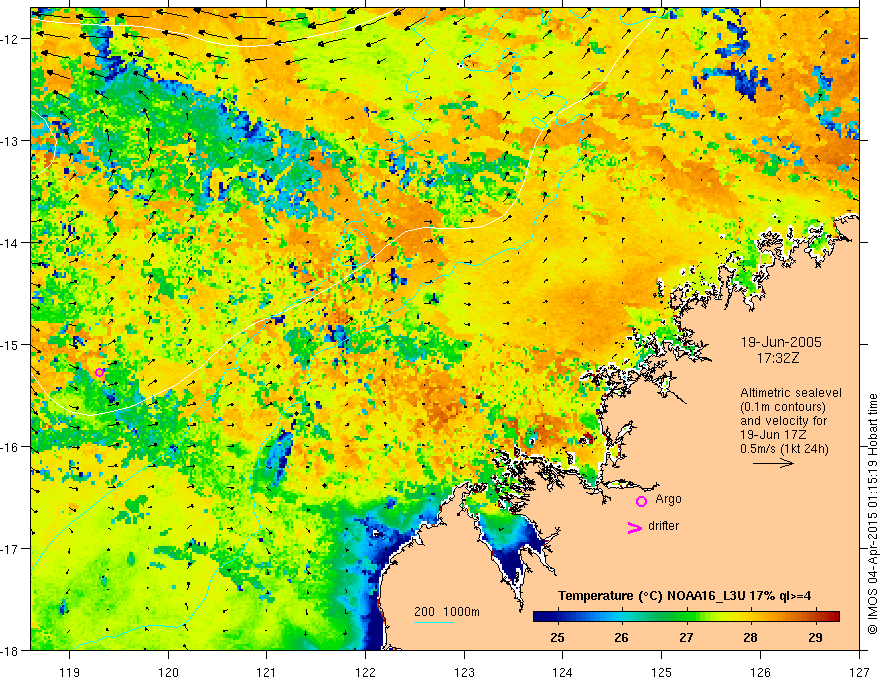
Task: Click the time label 17:32Z
Action: coord(778,358)
